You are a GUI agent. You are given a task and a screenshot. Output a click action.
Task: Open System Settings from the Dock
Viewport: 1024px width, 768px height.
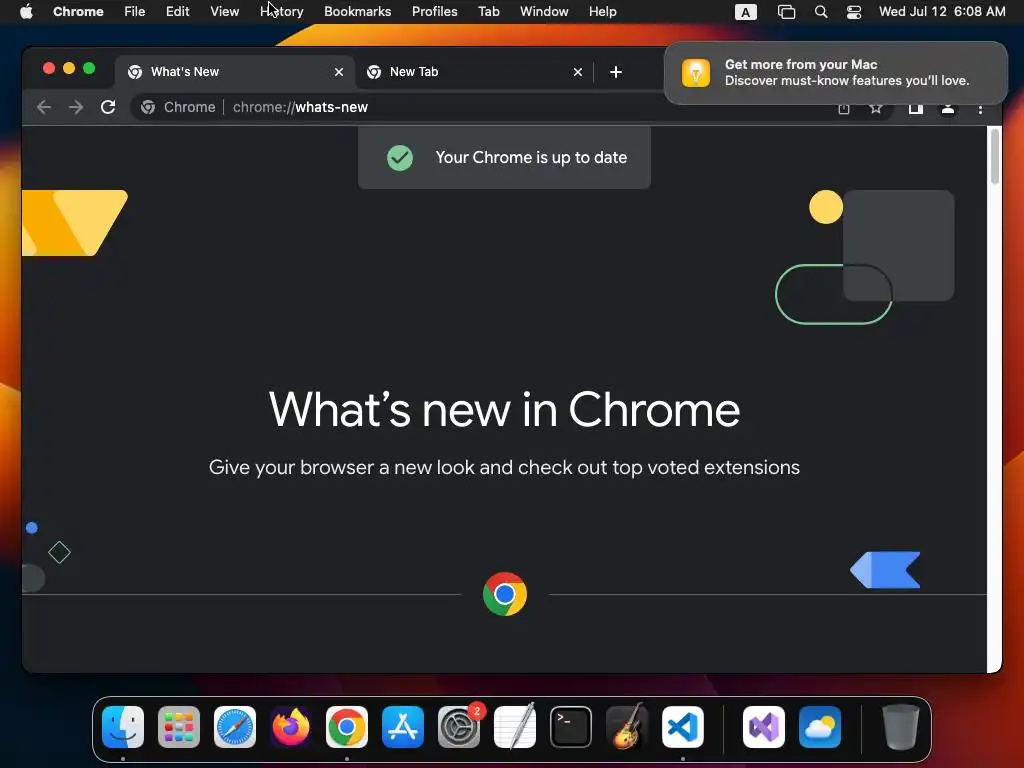(459, 727)
